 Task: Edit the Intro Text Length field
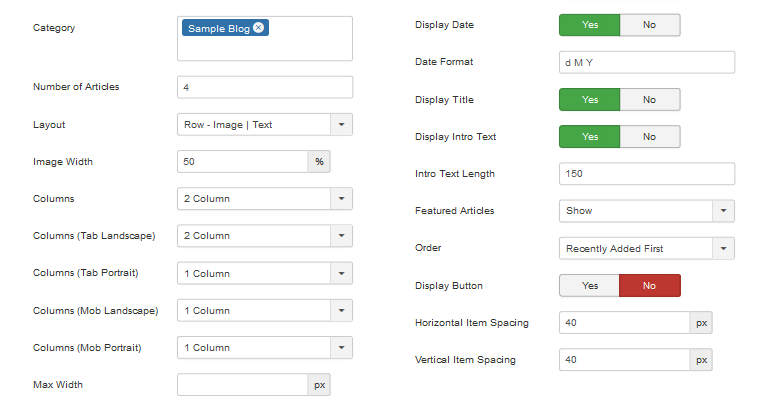coord(646,174)
